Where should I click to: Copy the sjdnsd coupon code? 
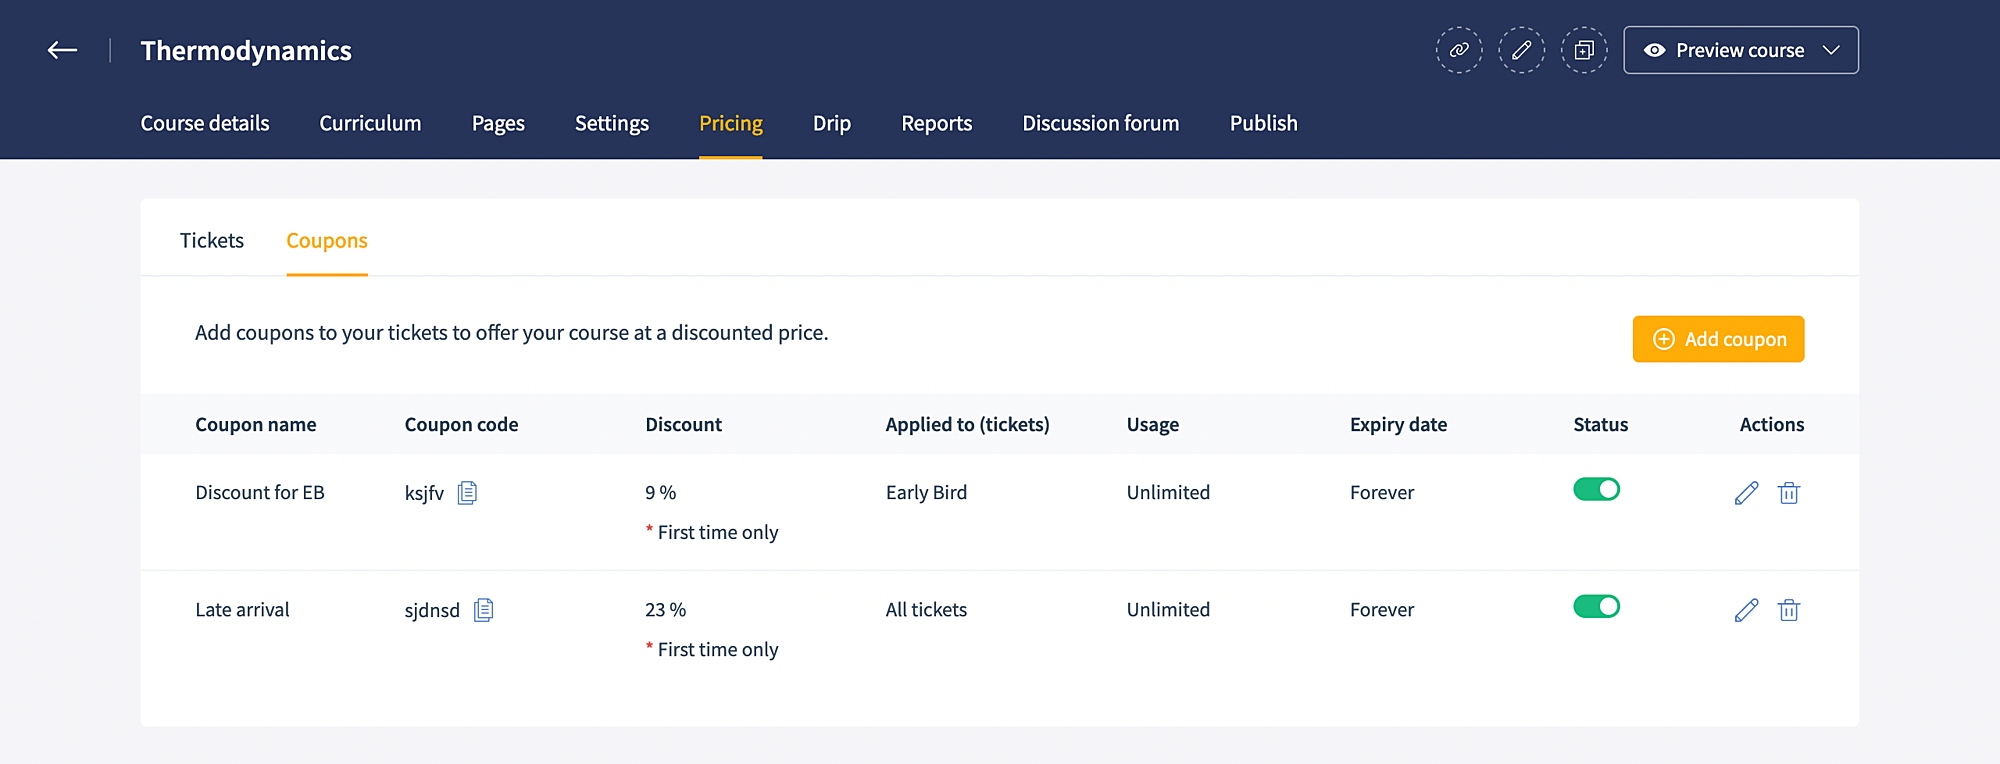484,610
